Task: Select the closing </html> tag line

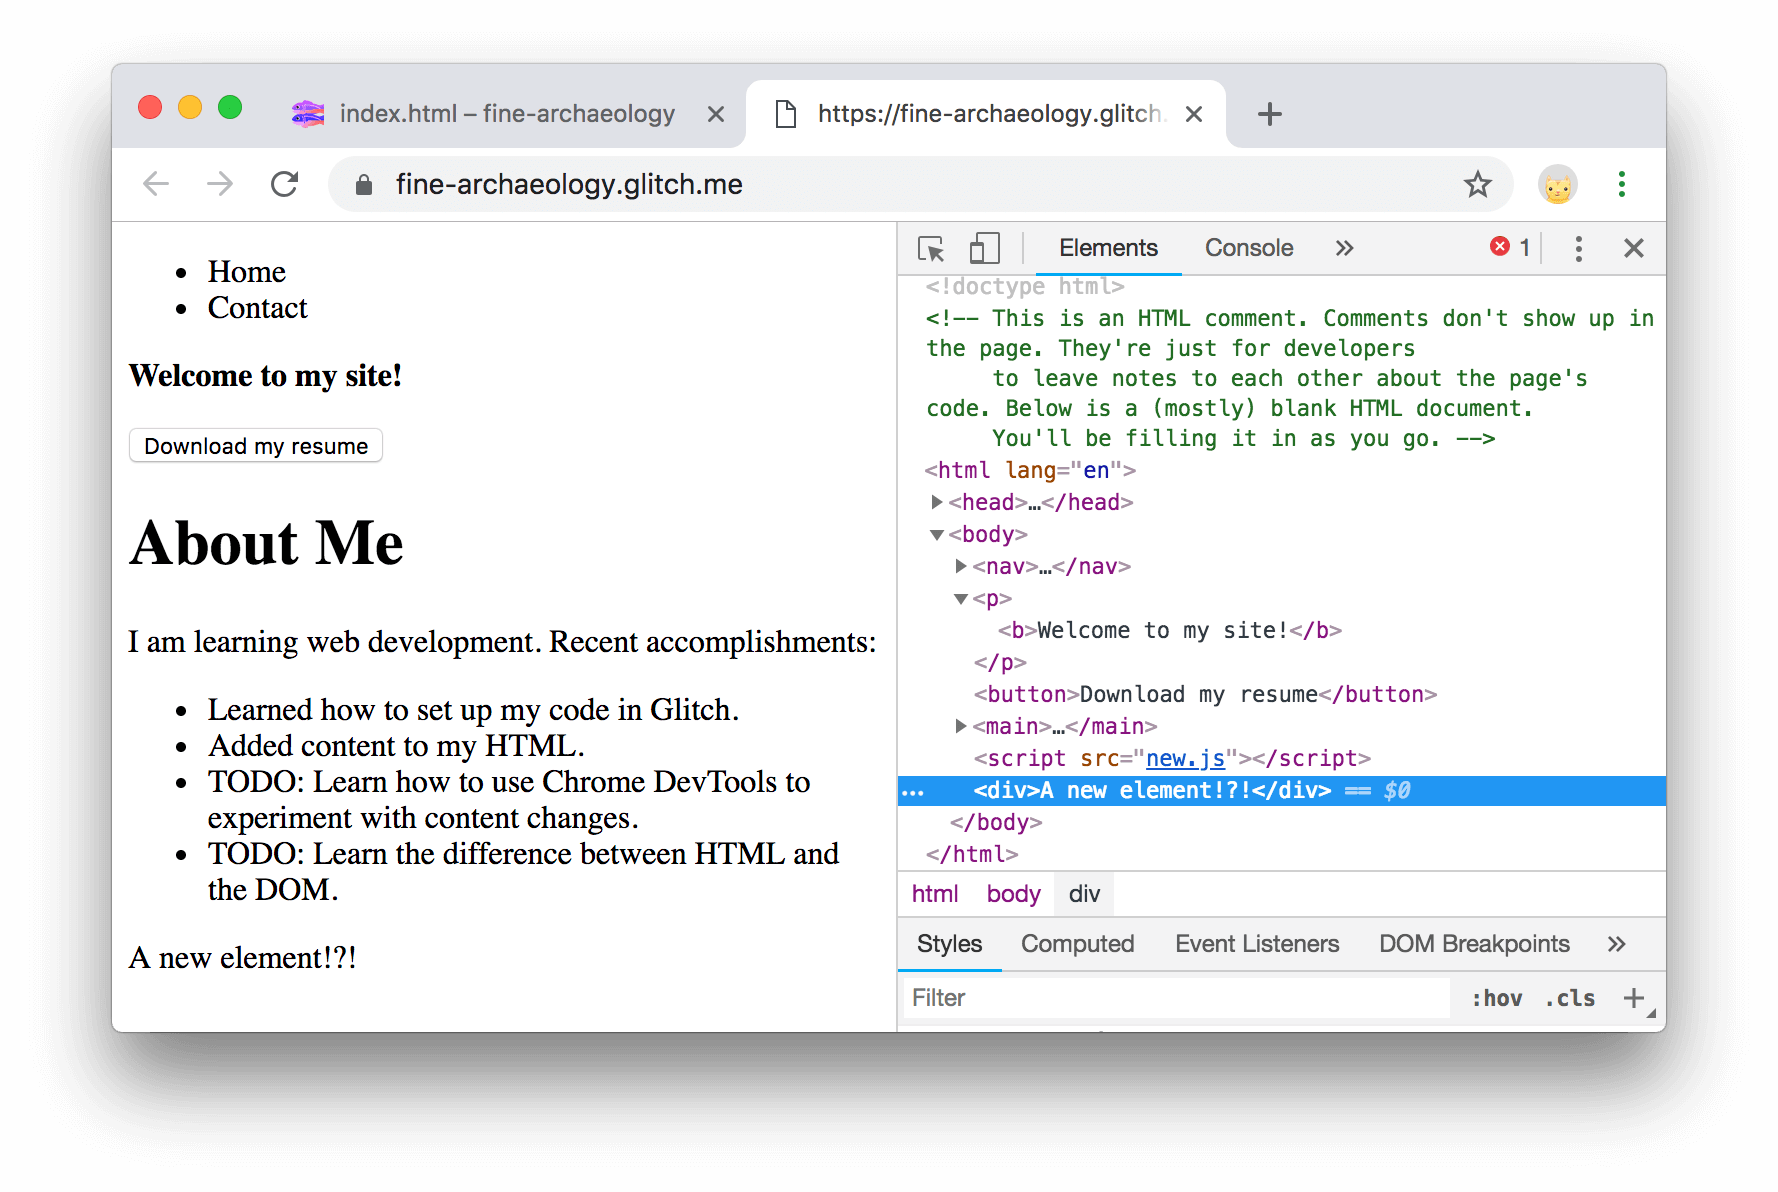Action: click(972, 854)
